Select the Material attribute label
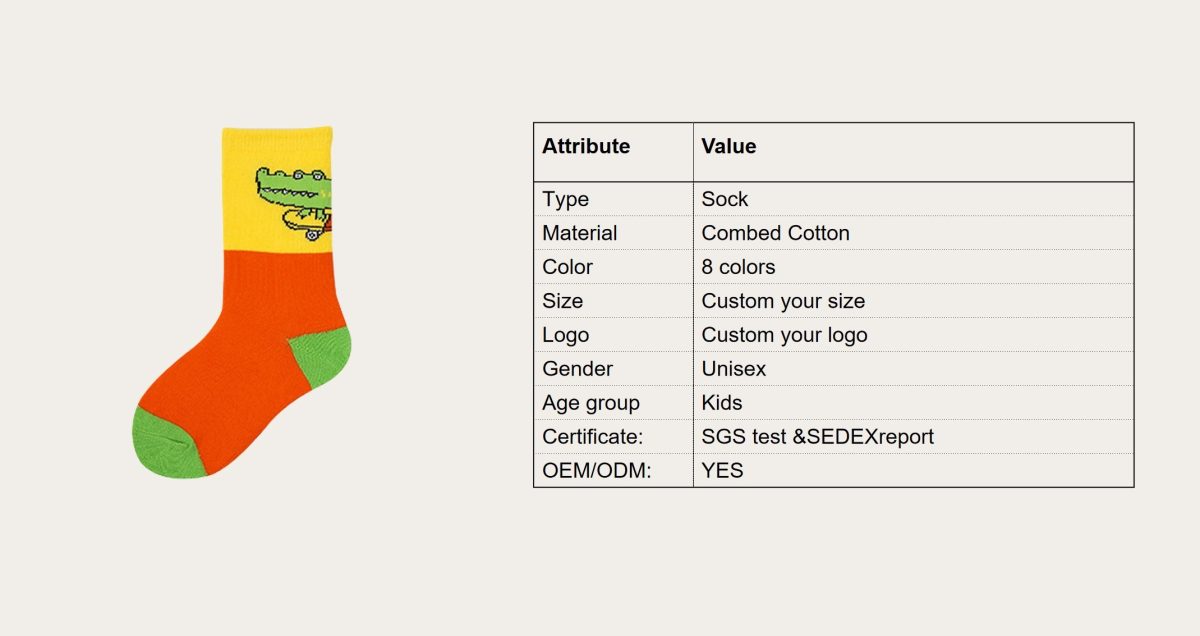The height and width of the screenshot is (636, 1200). pos(580,233)
